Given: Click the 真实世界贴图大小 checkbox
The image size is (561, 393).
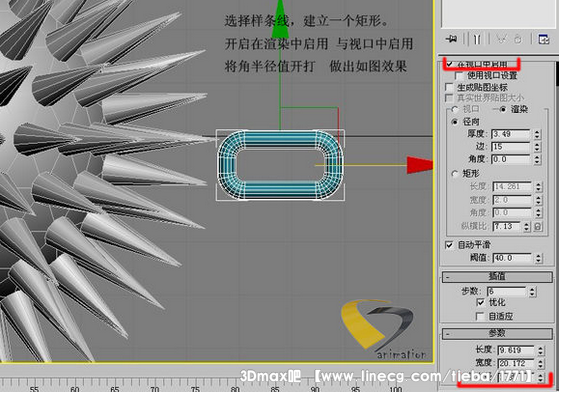Looking at the screenshot, I should 449,98.
